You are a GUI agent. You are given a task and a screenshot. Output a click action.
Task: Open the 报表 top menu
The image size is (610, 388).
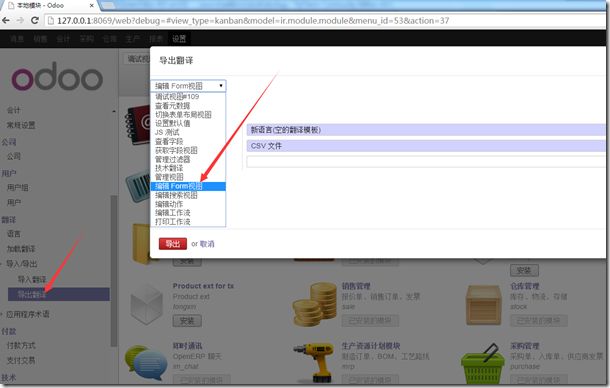point(156,39)
